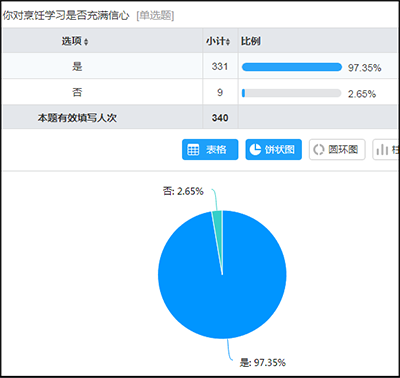Viewport: 400px width, 378px height.
Task: Click the pie icon in 饼状图 button
Action: (255, 150)
